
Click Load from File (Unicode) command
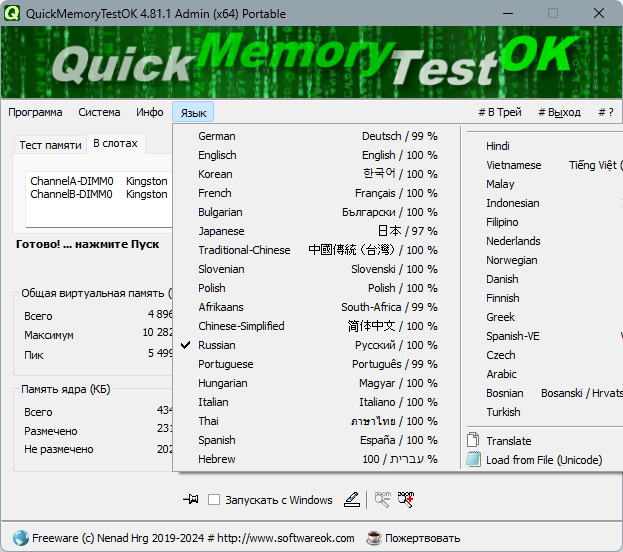(x=544, y=460)
